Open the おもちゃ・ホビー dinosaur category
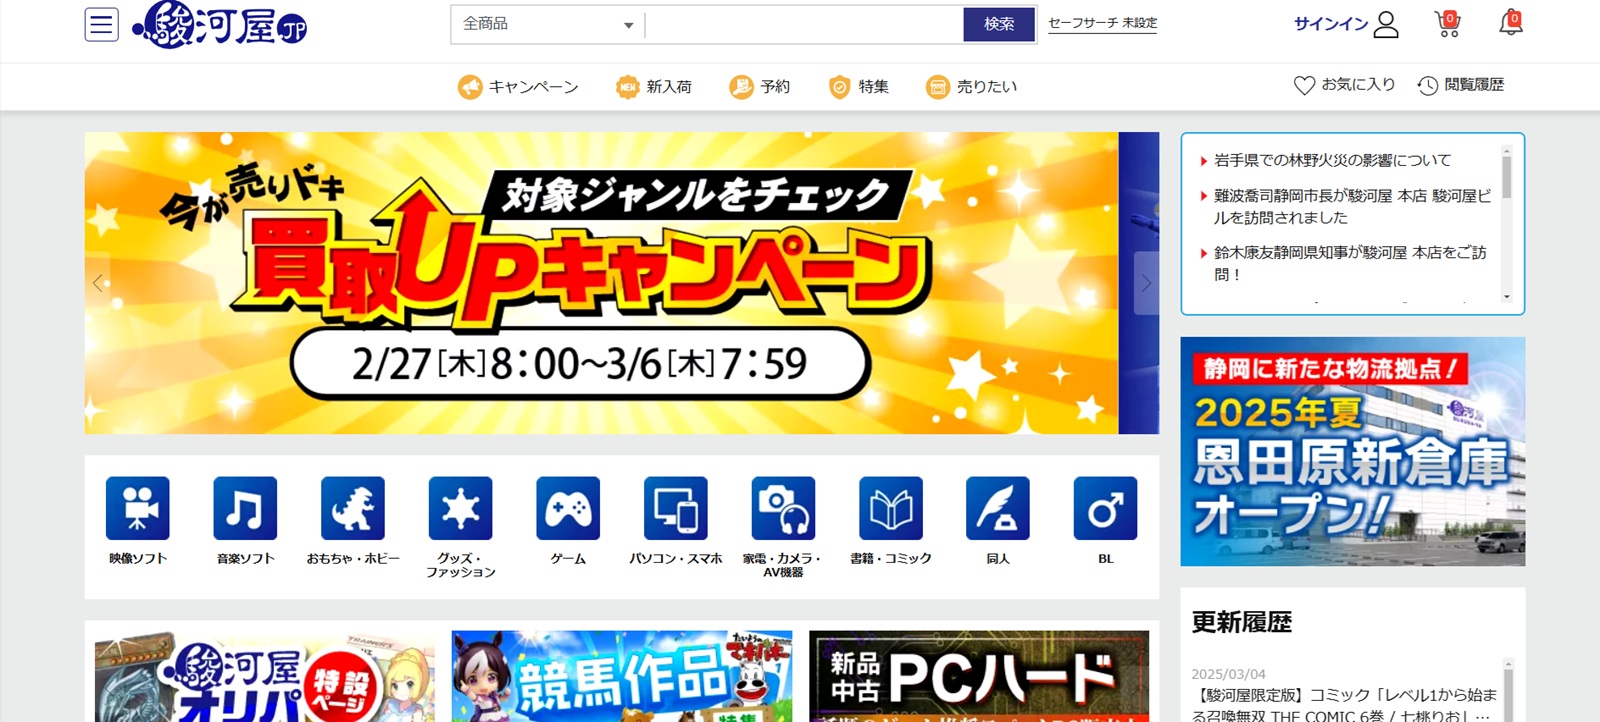The width and height of the screenshot is (1600, 722). point(353,509)
